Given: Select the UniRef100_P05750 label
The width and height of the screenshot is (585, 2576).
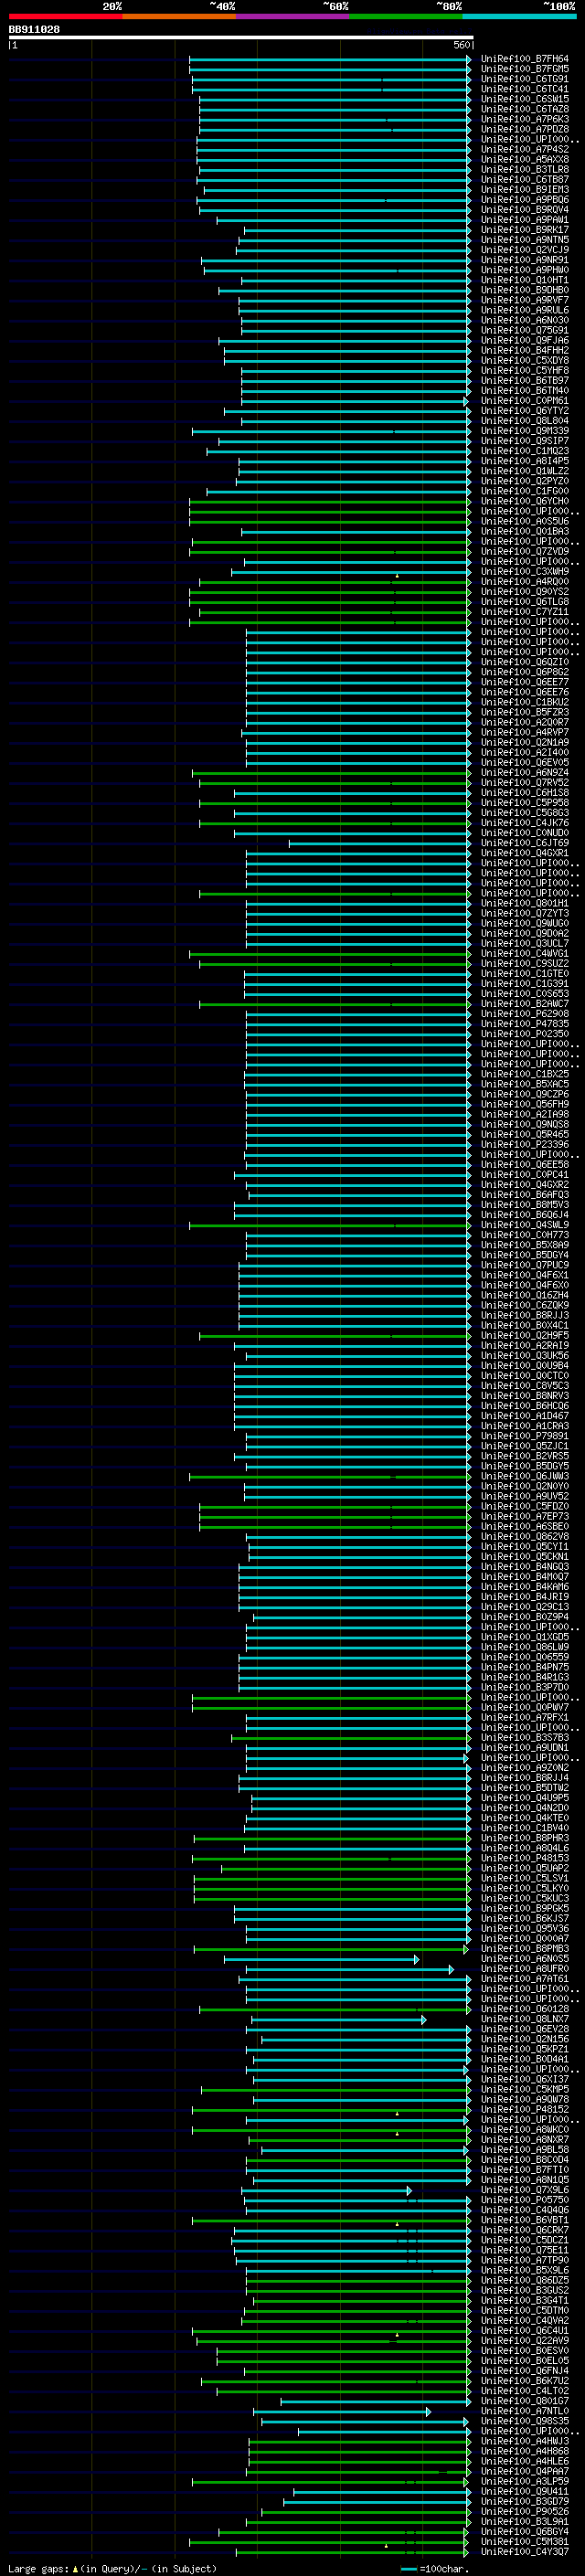Looking at the screenshot, I should pyautogui.click(x=524, y=2199).
